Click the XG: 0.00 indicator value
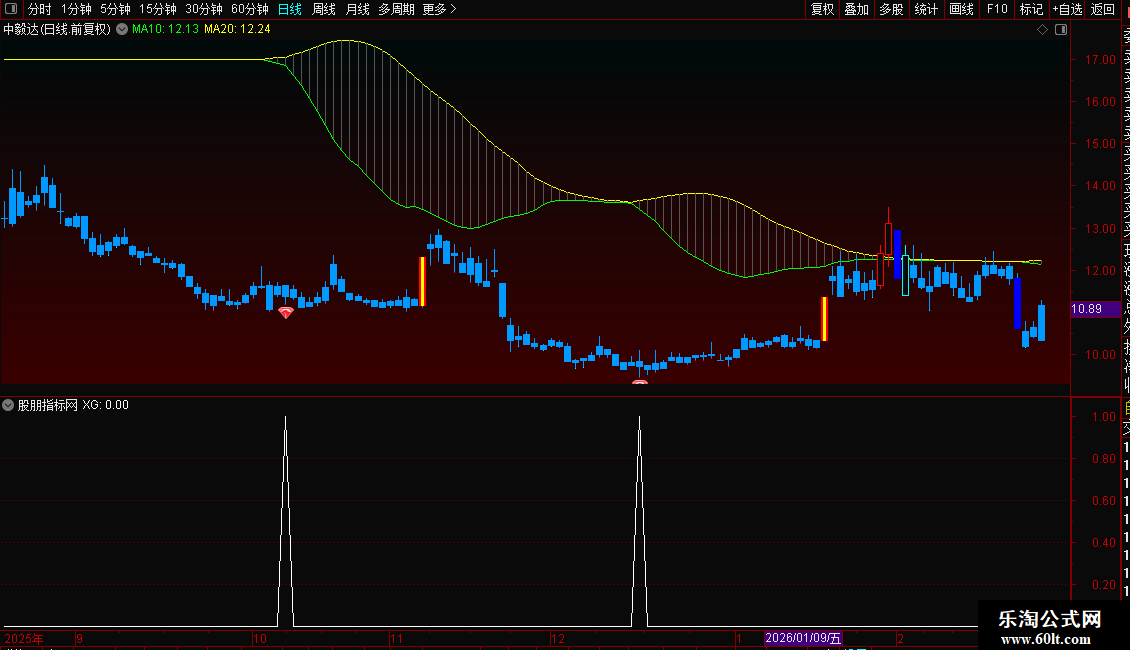The height and width of the screenshot is (650, 1130). (105, 405)
